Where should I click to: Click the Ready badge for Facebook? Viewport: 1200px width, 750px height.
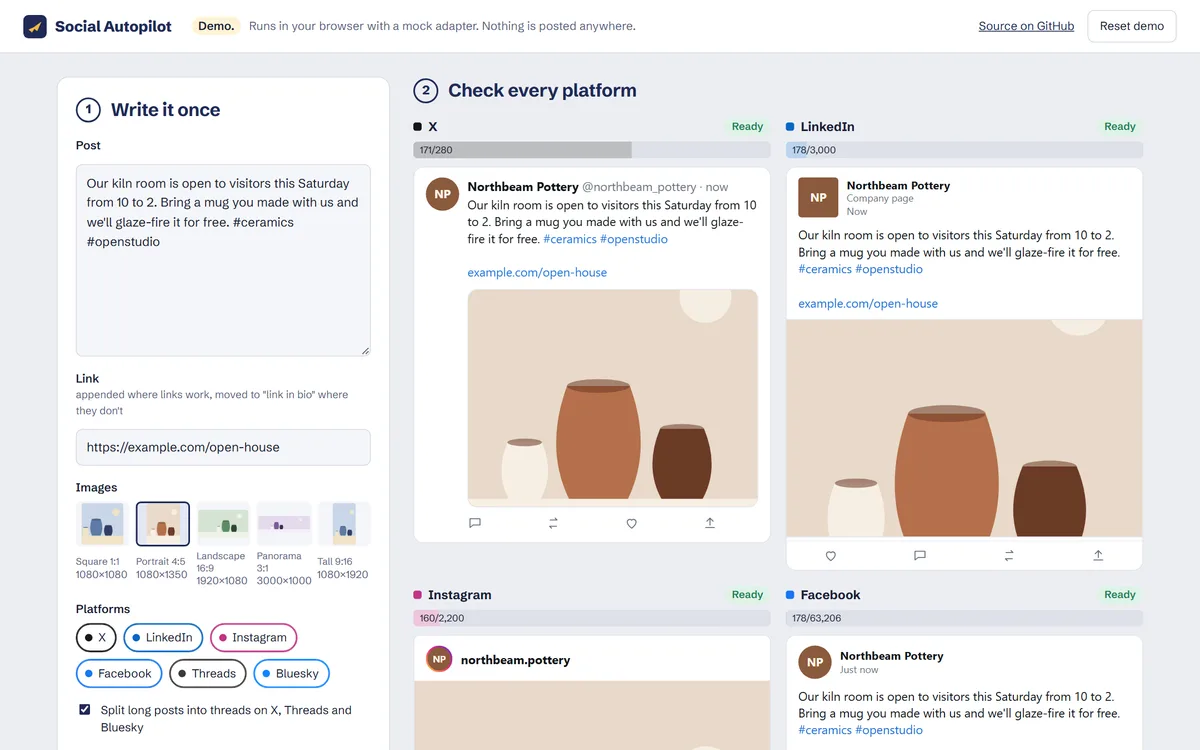1120,595
